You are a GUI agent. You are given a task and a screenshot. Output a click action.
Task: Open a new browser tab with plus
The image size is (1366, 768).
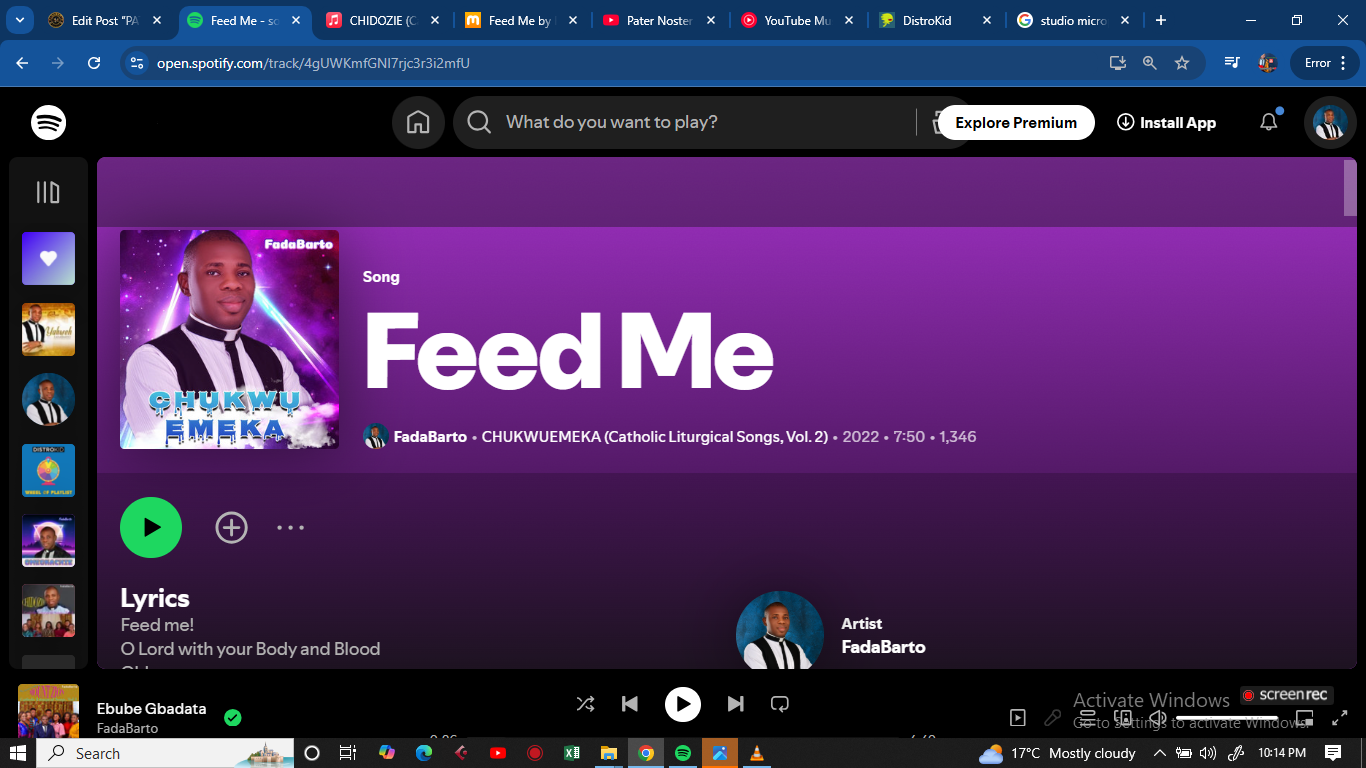[1161, 20]
